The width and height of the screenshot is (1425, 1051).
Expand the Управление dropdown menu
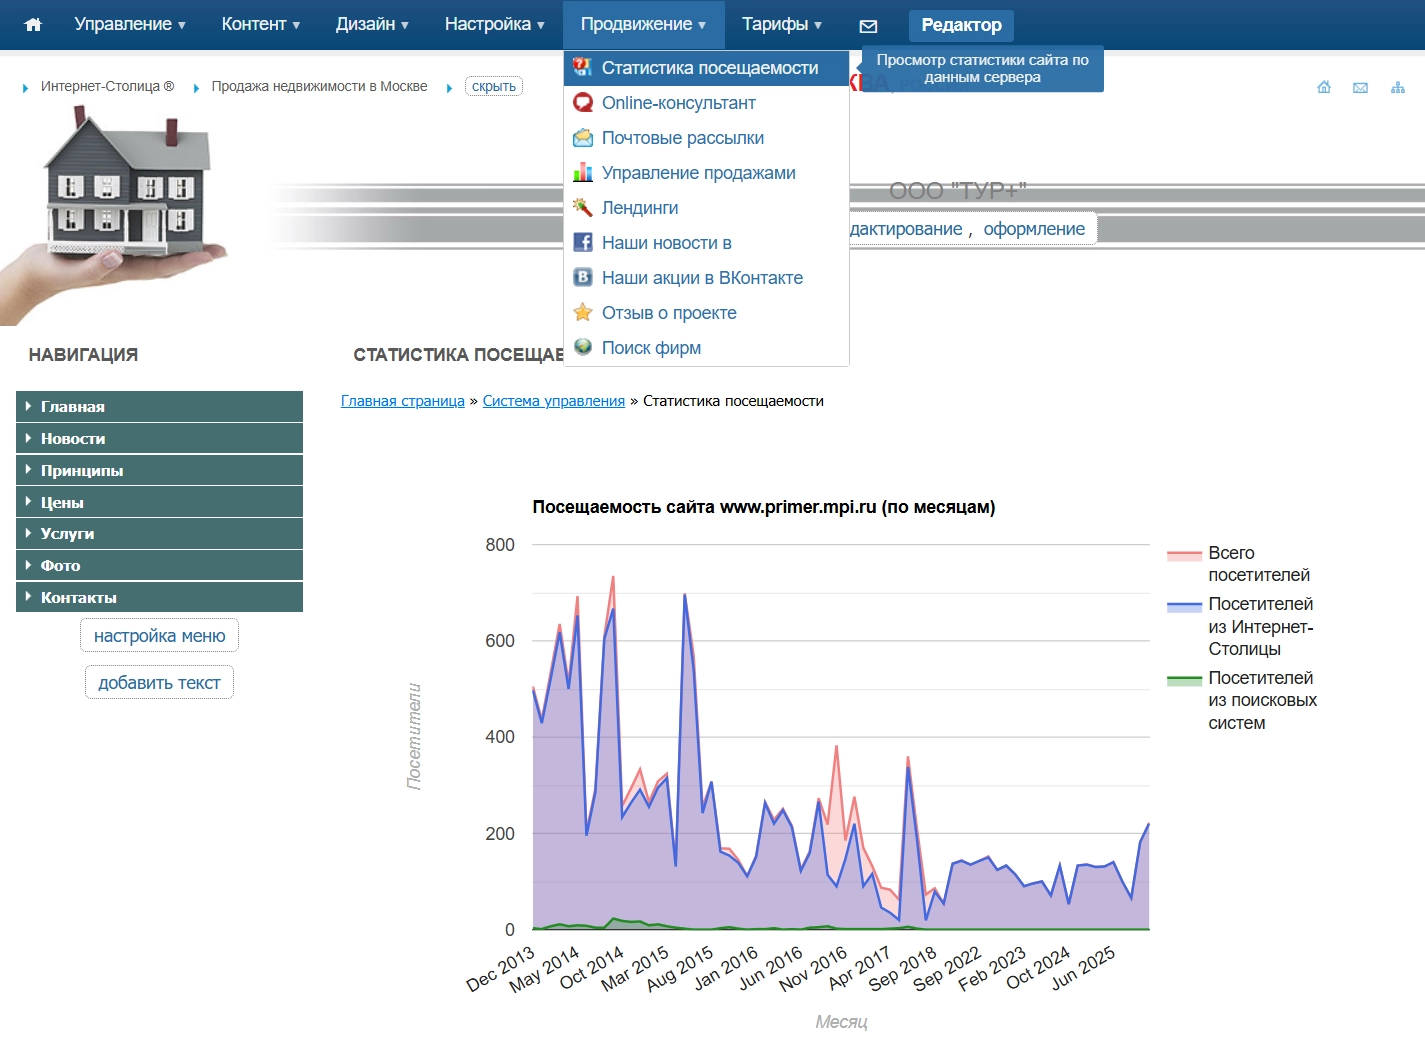129,25
